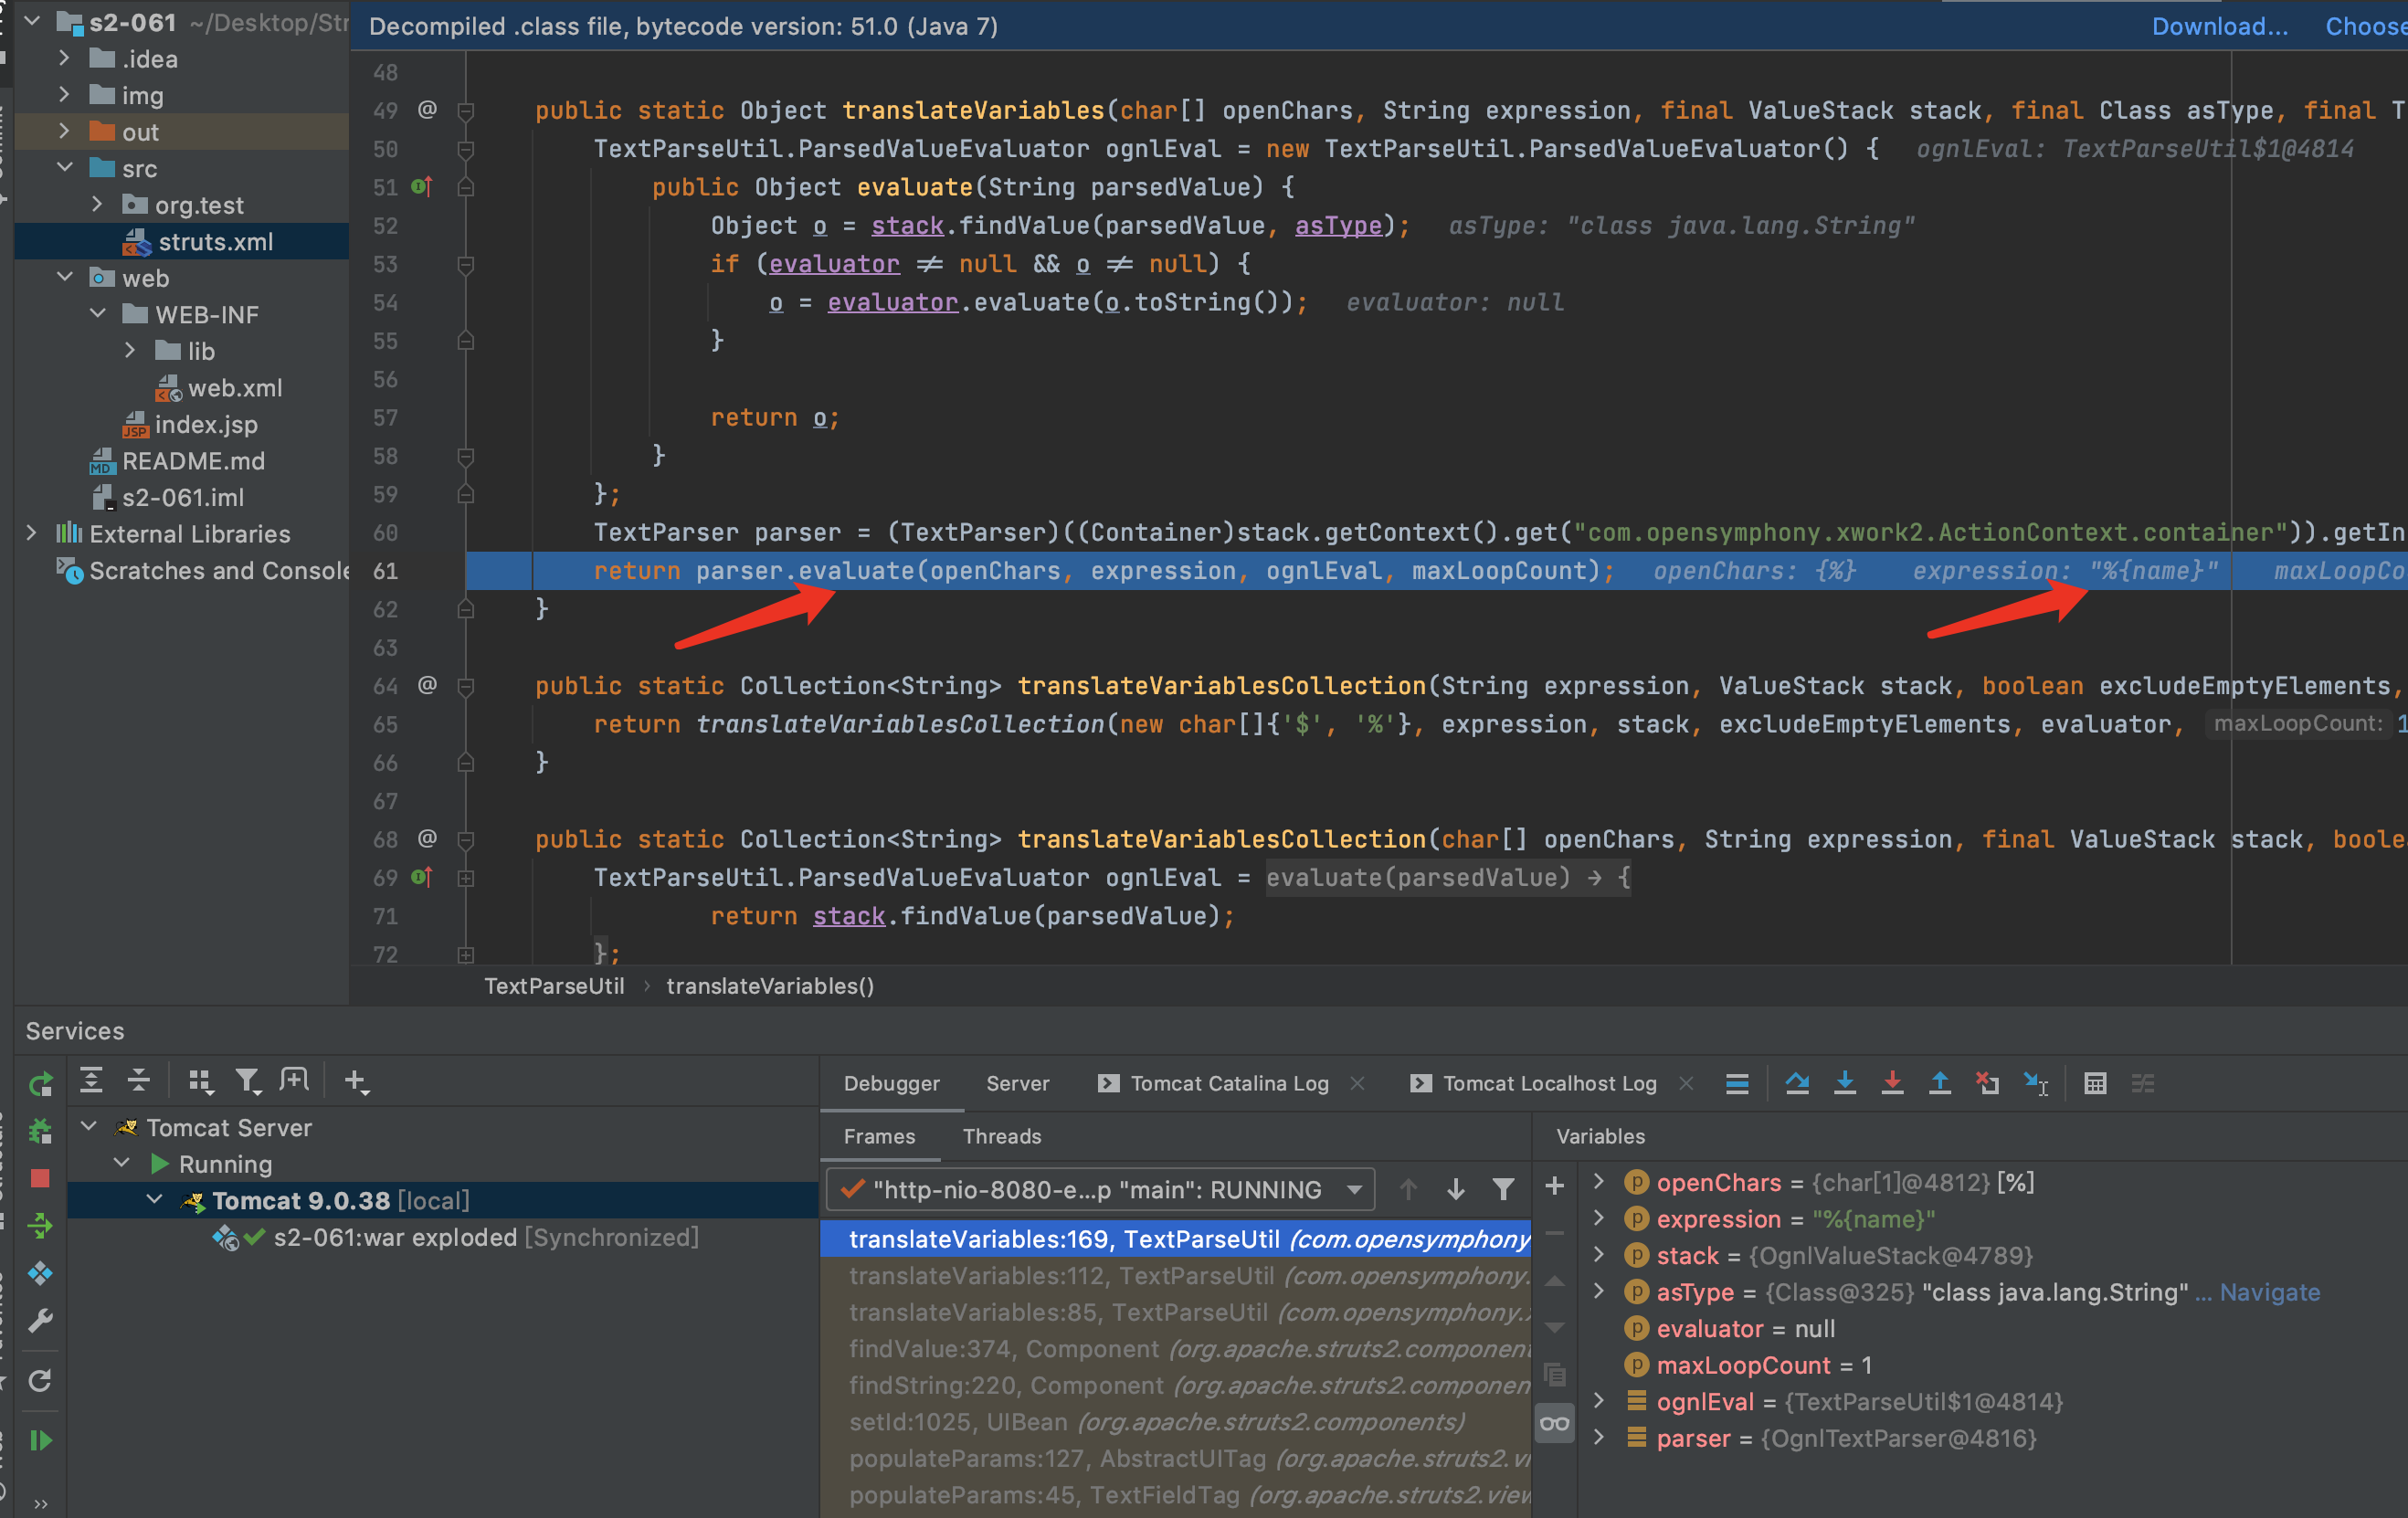Click the Rerun server icon in Services
Screen dimensions: 2408x1518
coord(41,1083)
